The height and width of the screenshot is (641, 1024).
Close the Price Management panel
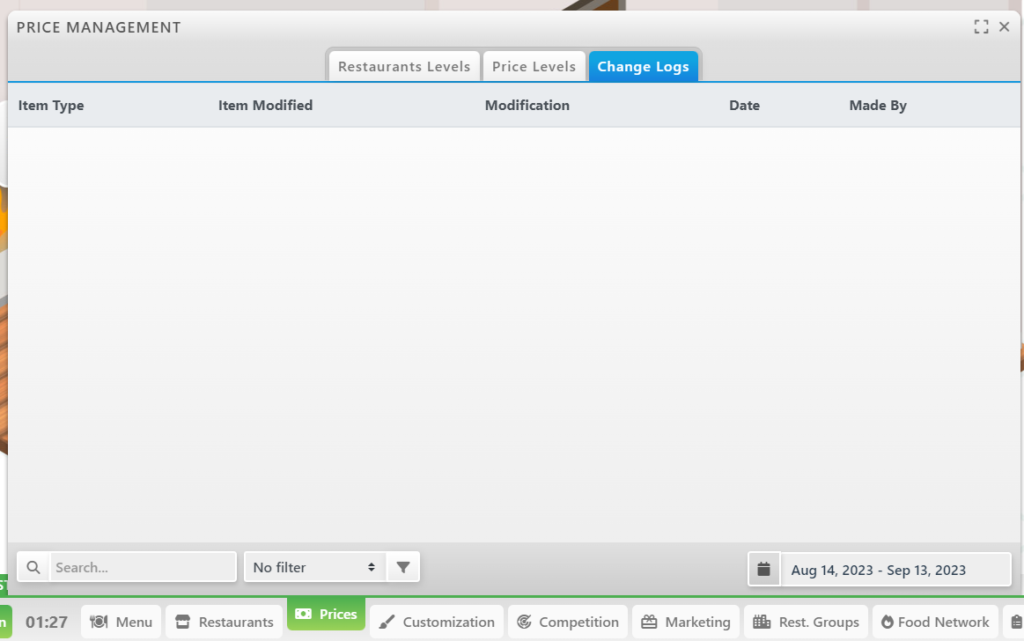1004,27
